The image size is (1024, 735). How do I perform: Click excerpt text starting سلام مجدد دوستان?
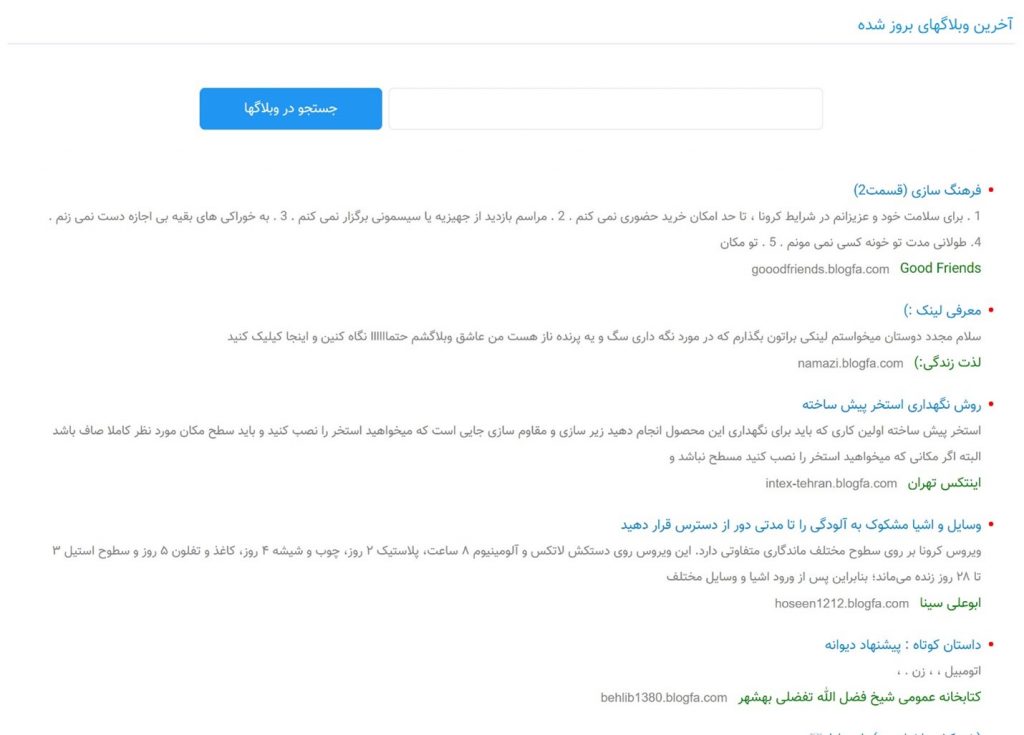coord(604,336)
